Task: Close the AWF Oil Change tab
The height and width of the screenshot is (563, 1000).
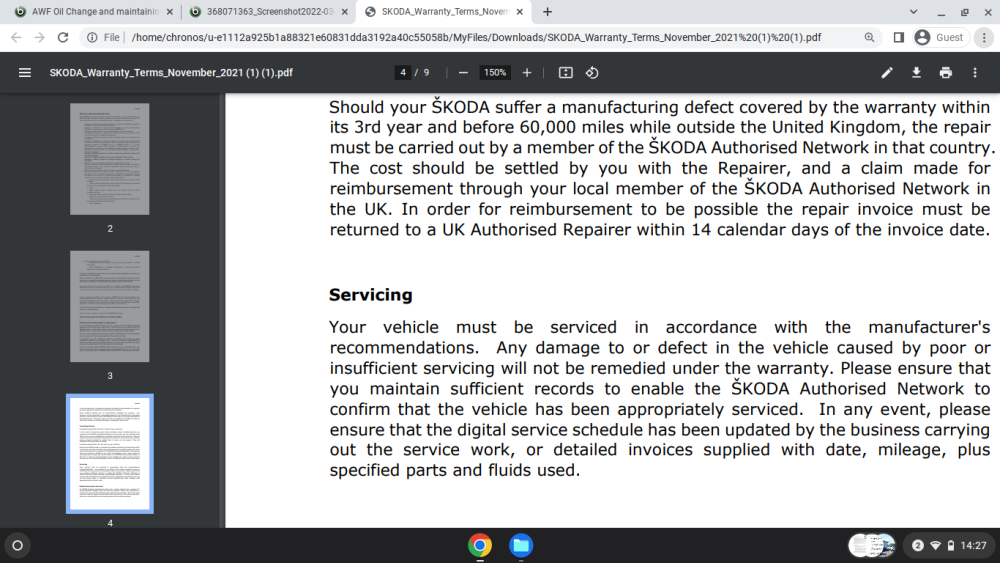Action: click(x=170, y=11)
